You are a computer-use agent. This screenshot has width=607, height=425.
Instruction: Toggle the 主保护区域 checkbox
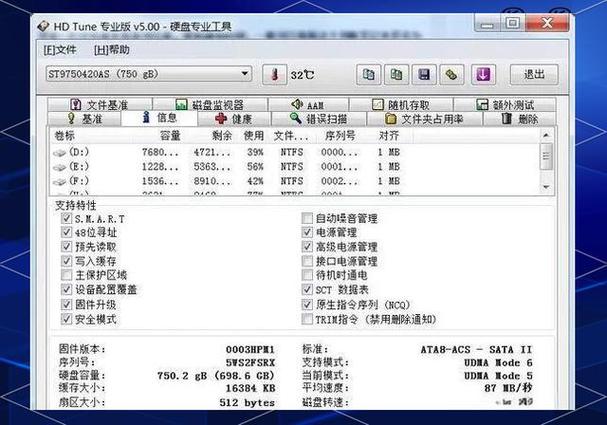67,275
